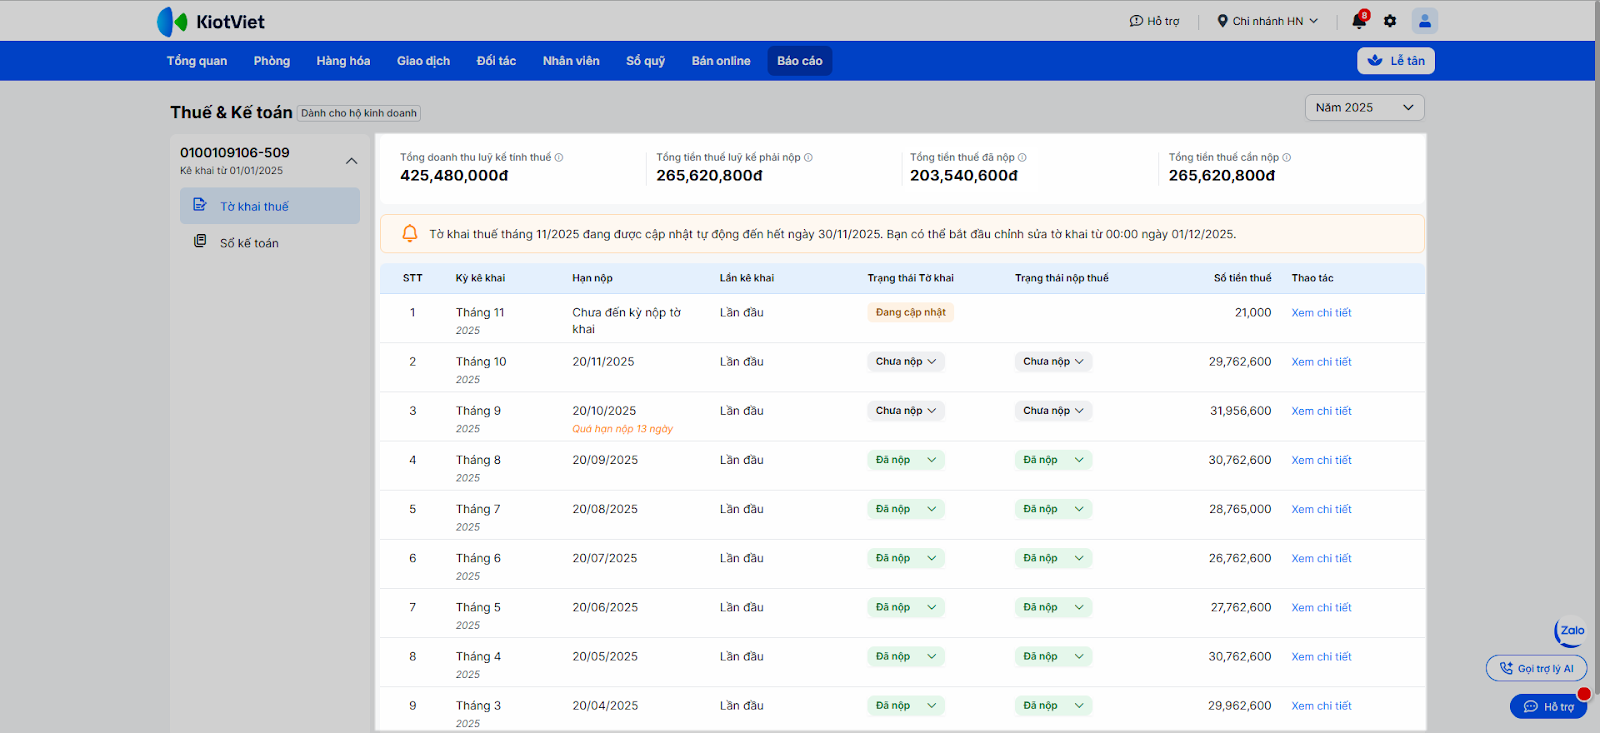The width and height of the screenshot is (1600, 733).
Task: Click the KiotViet logo icon
Action: [x=172, y=21]
